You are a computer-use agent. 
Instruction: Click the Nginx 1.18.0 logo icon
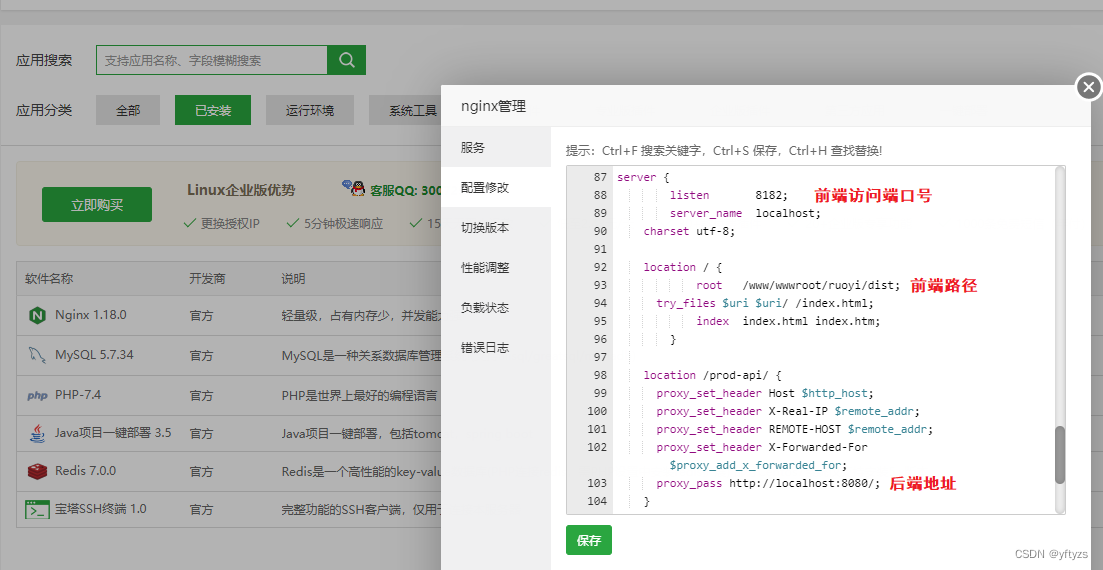tap(37, 315)
